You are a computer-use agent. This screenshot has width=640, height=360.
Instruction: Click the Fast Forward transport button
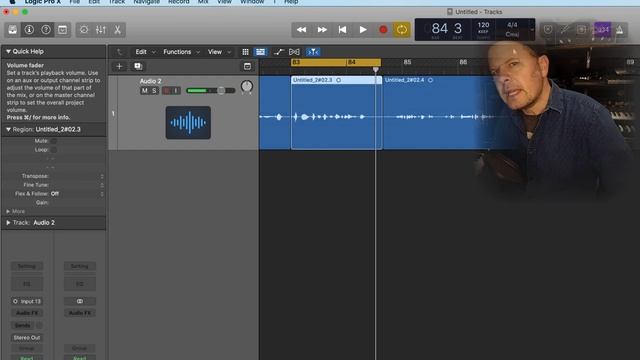(322, 30)
